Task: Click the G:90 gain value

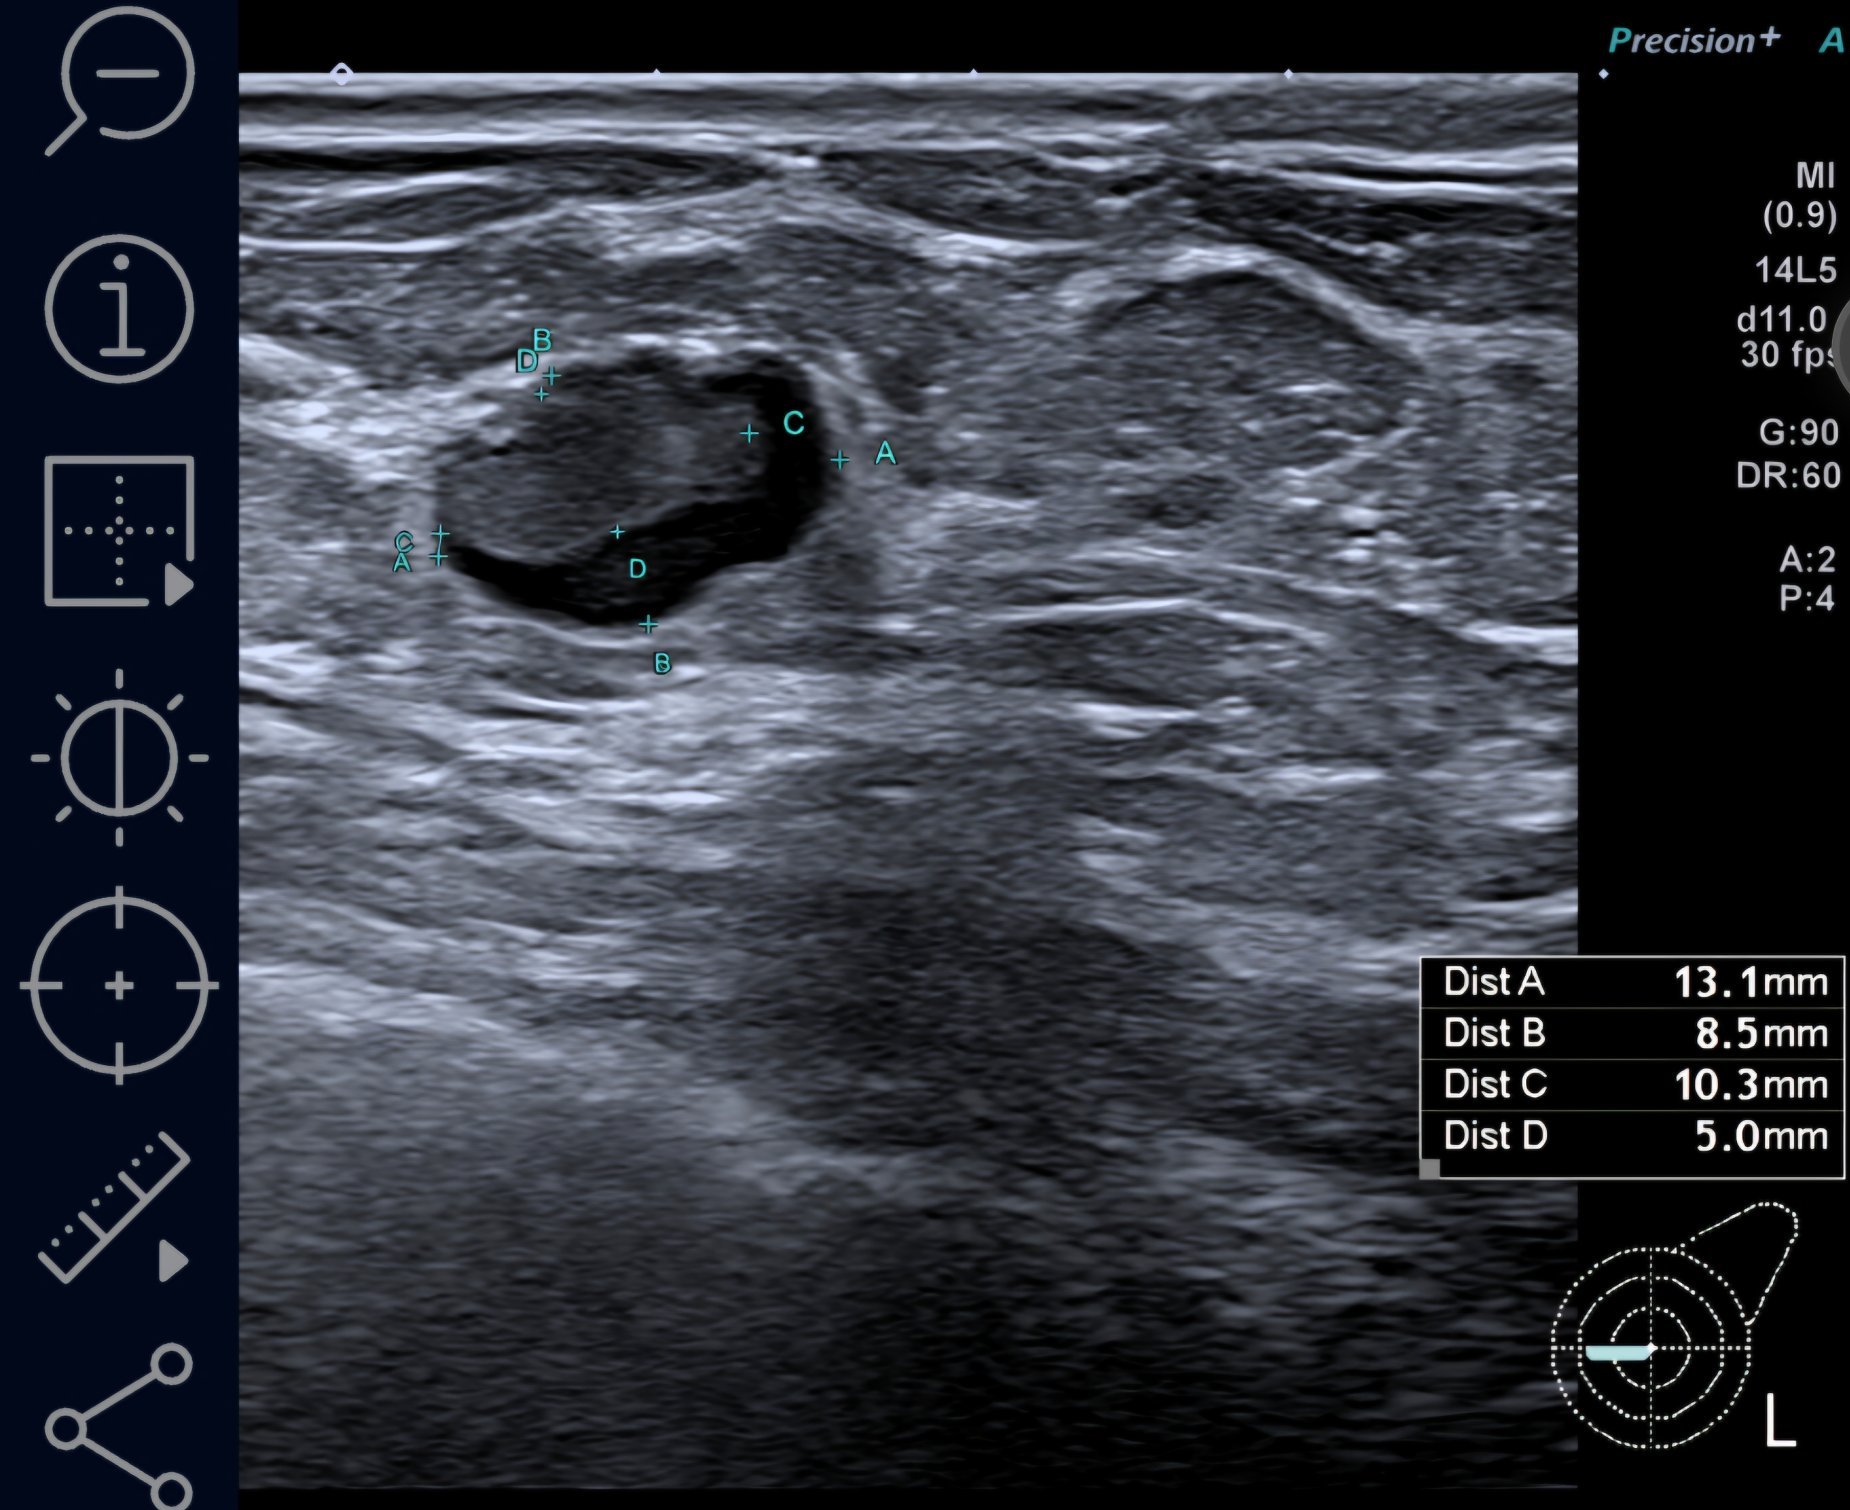Action: click(1799, 432)
